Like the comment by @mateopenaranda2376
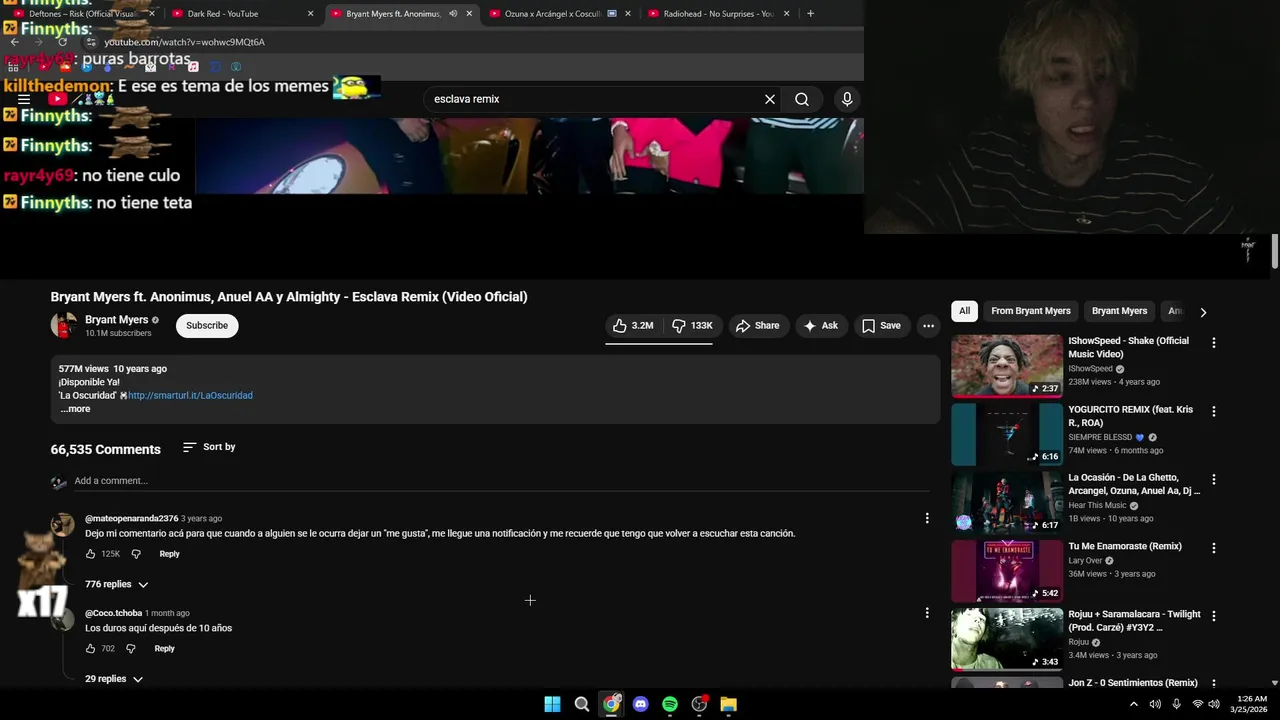1280x720 pixels. (x=91, y=554)
